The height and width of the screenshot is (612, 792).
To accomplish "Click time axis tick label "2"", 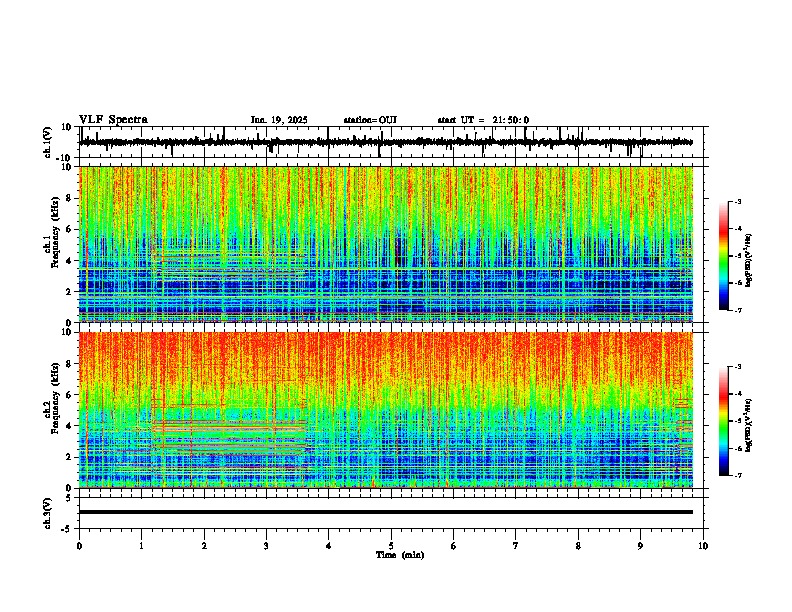I will pyautogui.click(x=204, y=546).
